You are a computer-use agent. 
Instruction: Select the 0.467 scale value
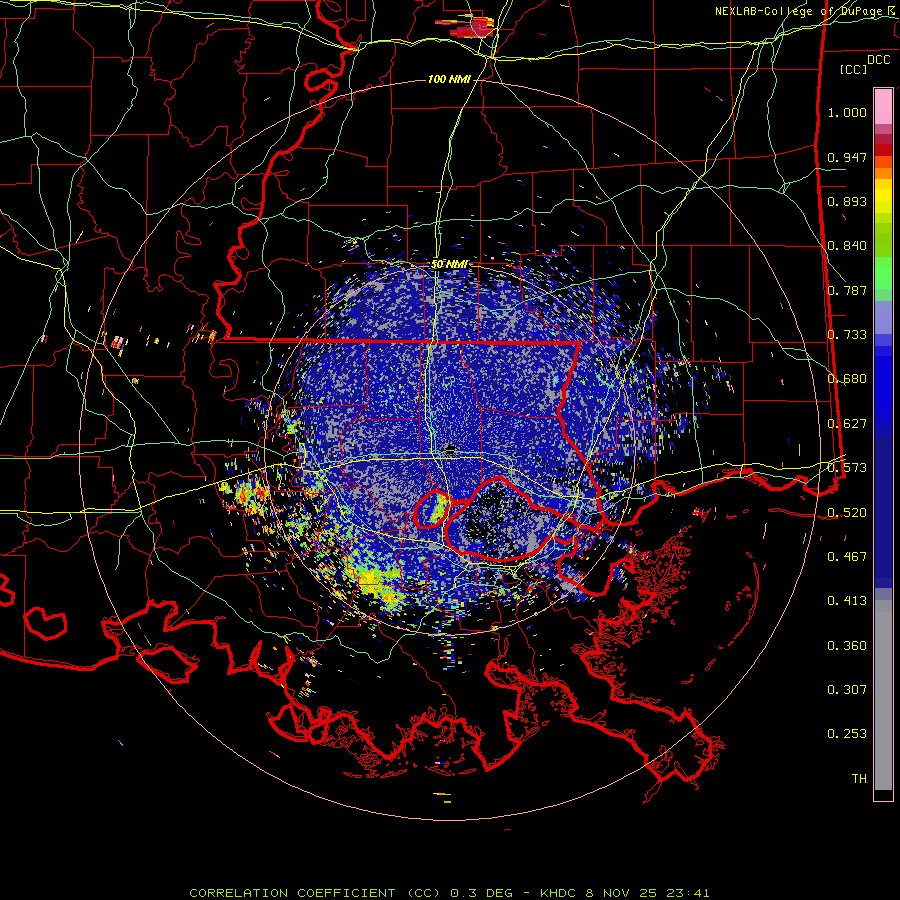point(847,557)
